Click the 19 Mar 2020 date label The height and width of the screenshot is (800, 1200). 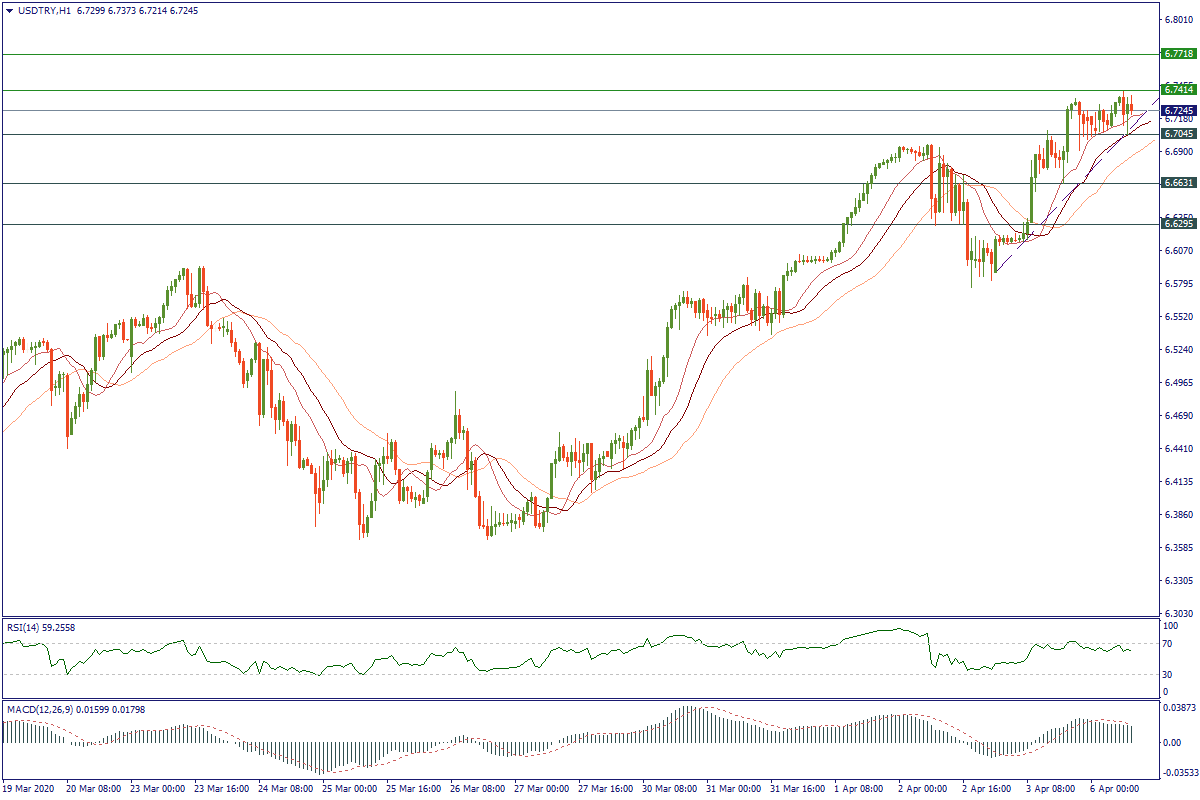click(x=32, y=788)
